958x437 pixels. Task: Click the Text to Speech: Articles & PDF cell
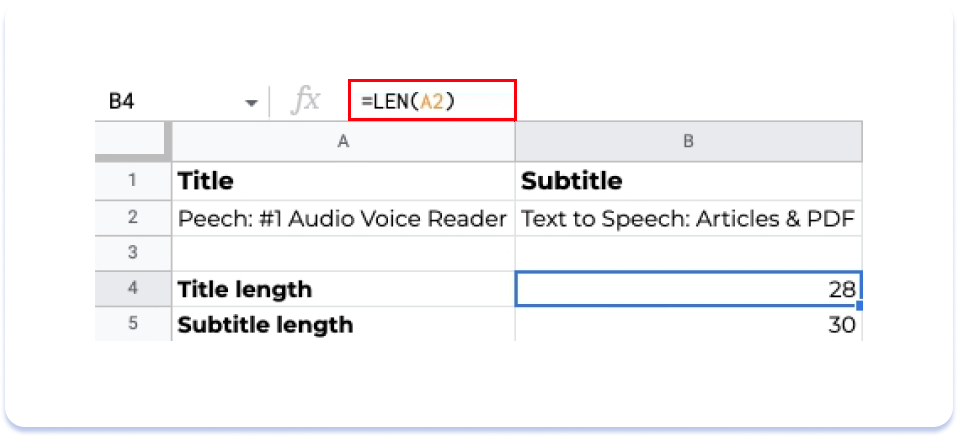688,217
